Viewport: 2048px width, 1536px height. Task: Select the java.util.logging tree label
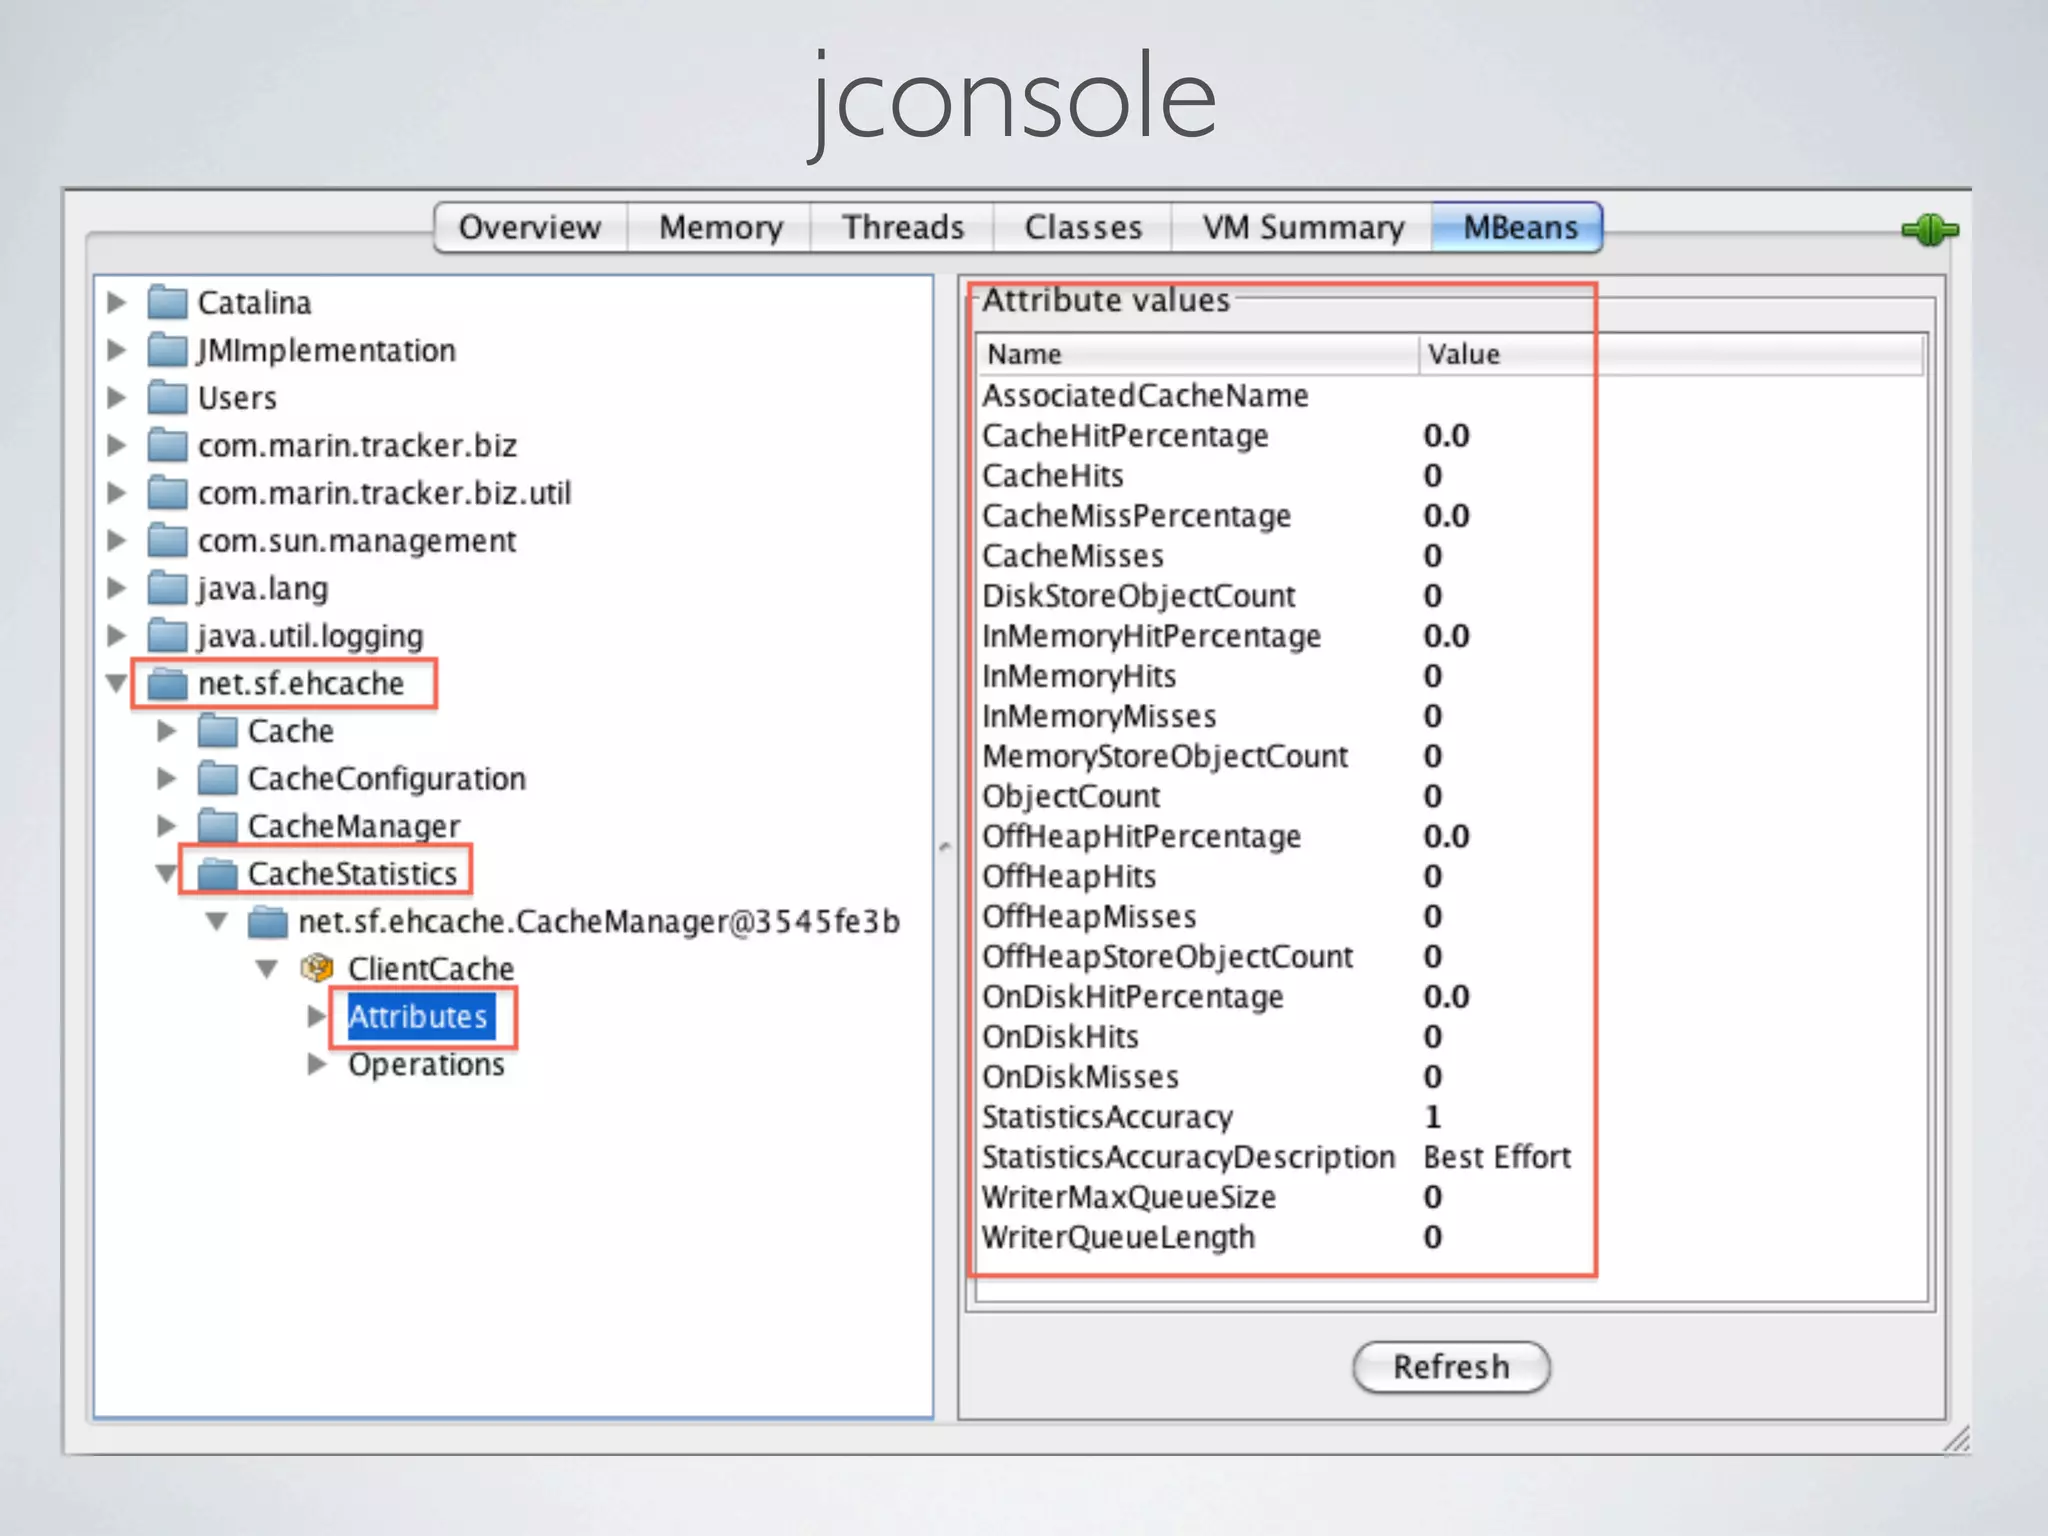pos(311,636)
